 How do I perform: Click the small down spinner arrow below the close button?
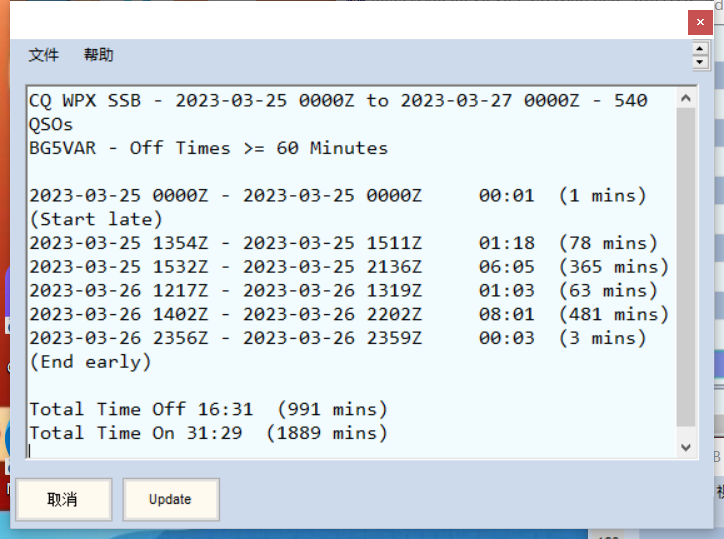[700, 62]
